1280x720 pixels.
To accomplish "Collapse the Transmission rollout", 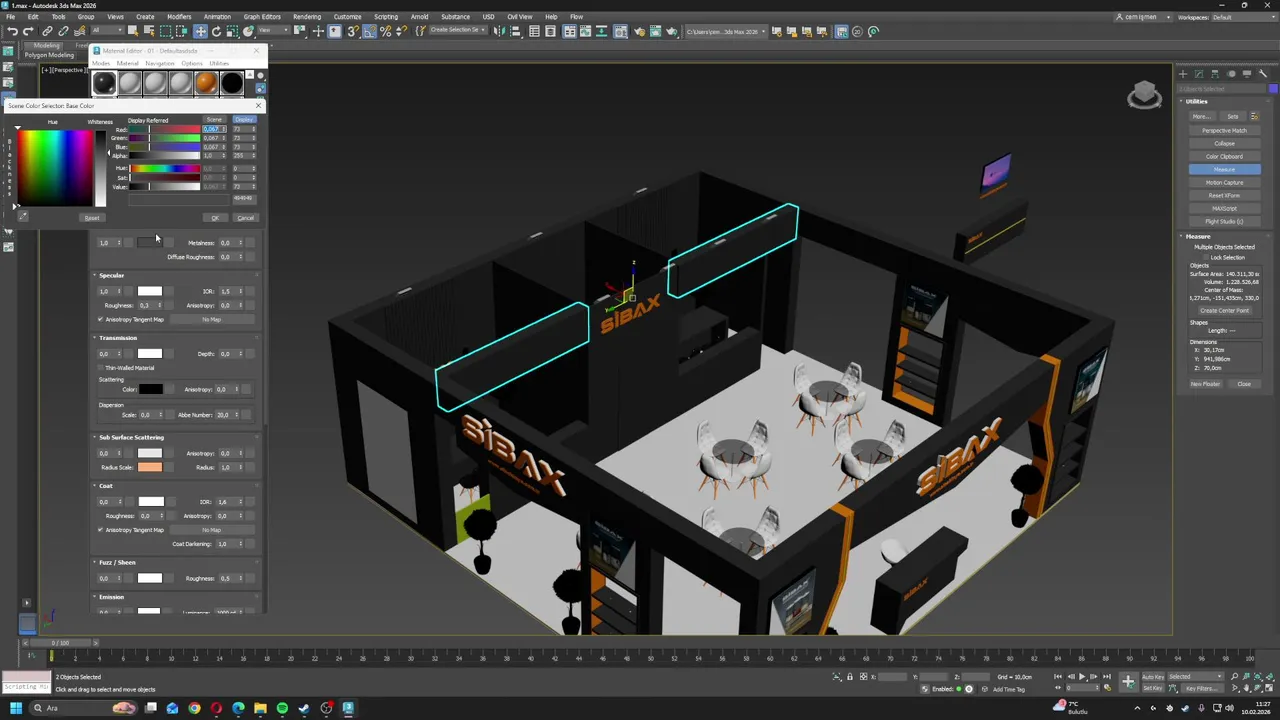I will [x=117, y=338].
